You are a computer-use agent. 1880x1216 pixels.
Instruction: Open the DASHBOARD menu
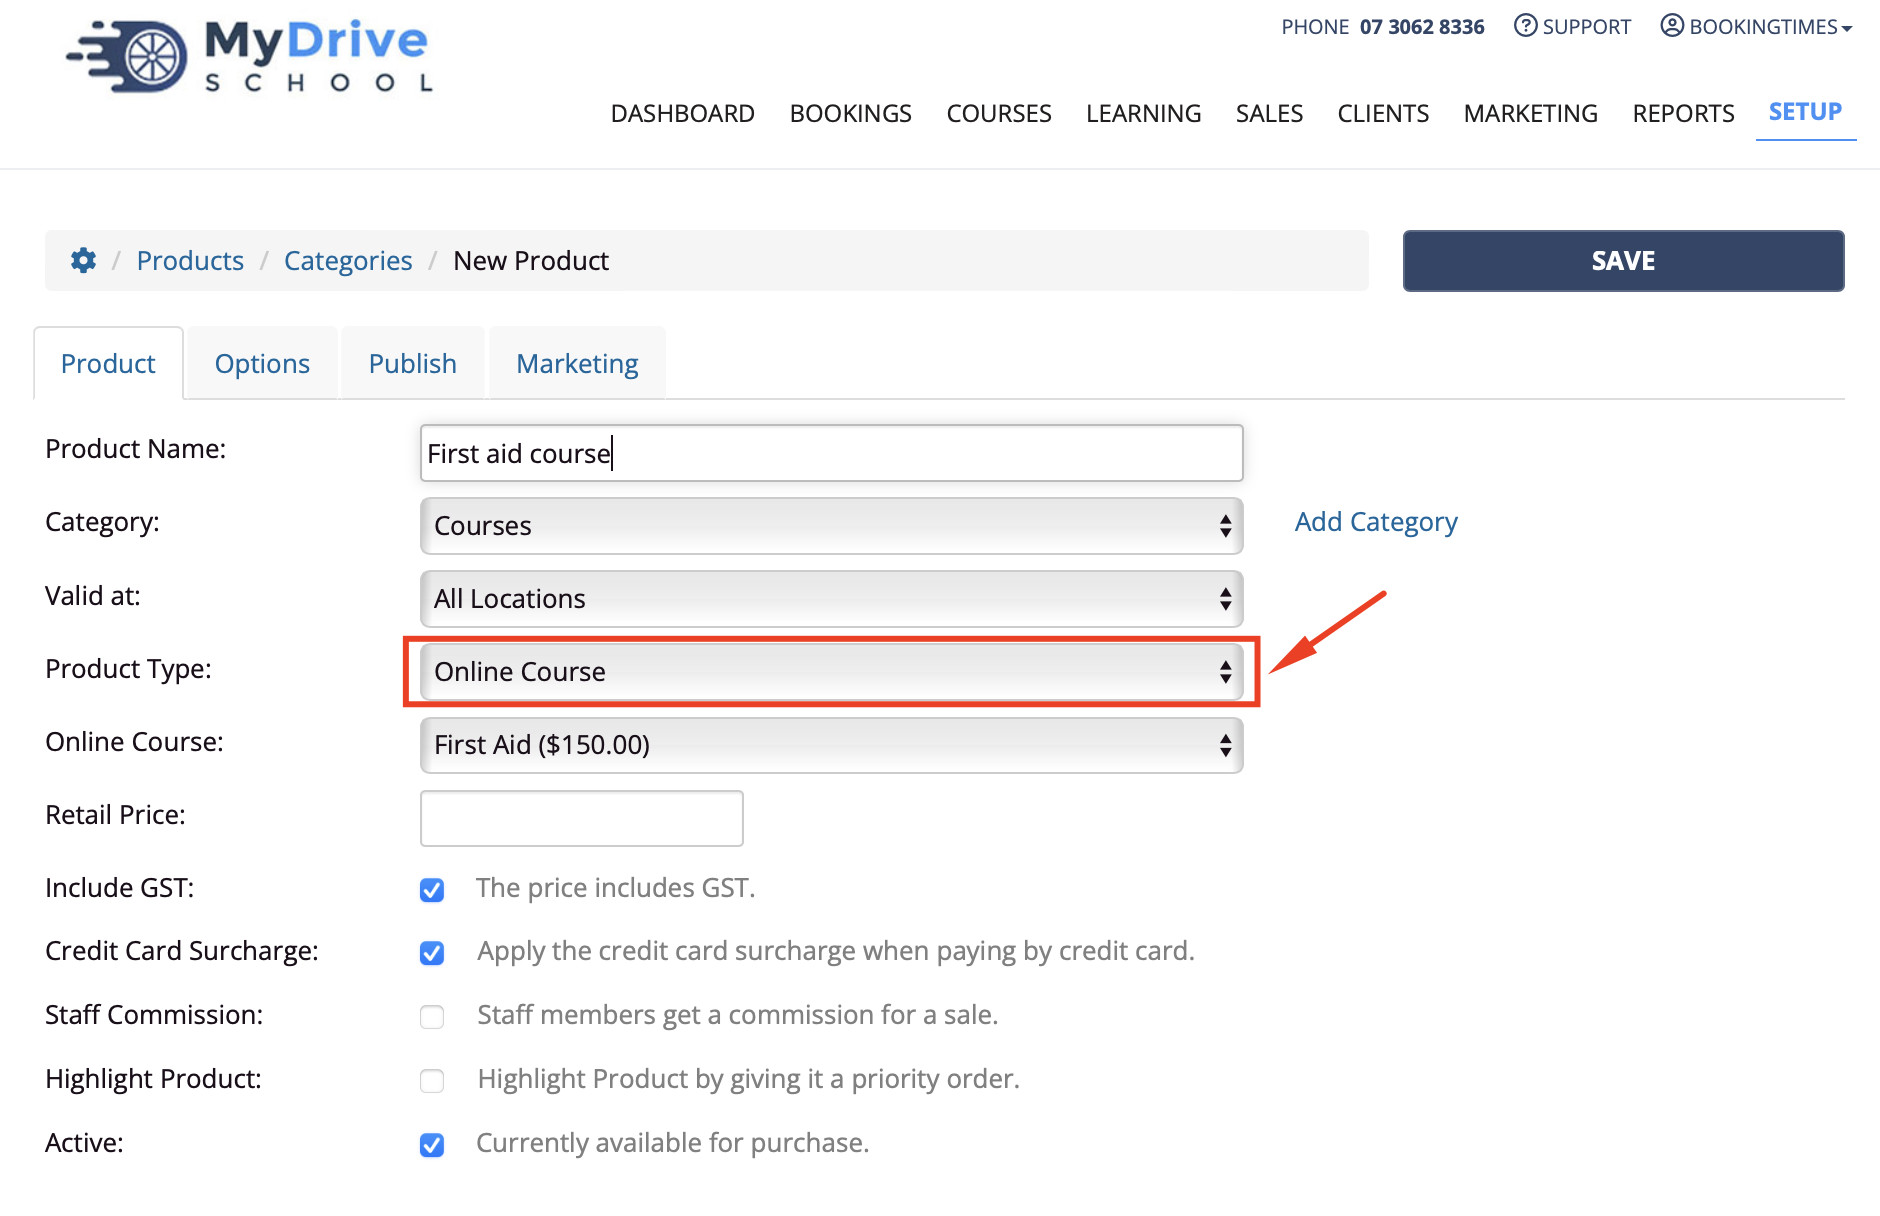683,113
